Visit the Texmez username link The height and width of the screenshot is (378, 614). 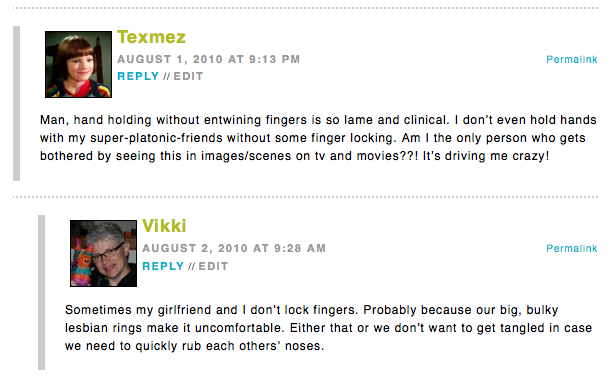151,37
